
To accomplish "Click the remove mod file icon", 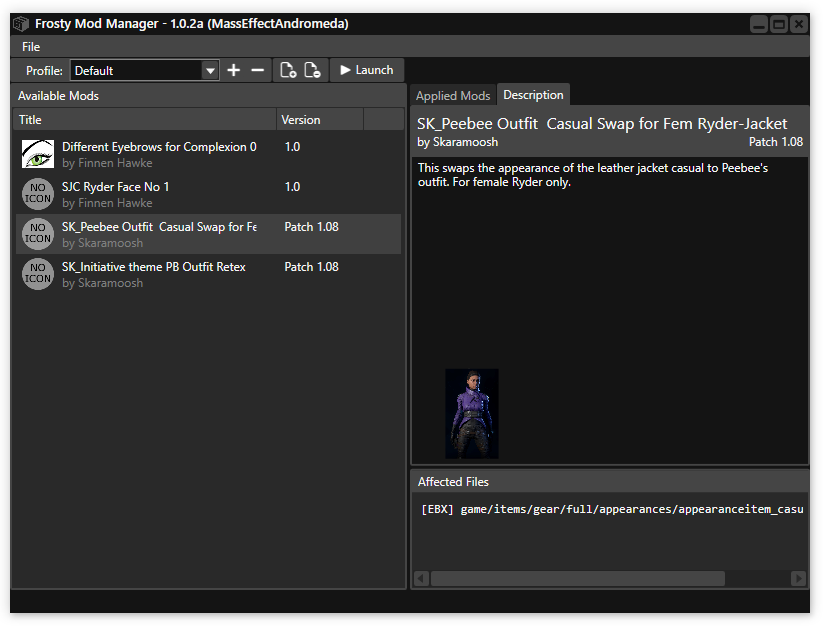I will 312,70.
